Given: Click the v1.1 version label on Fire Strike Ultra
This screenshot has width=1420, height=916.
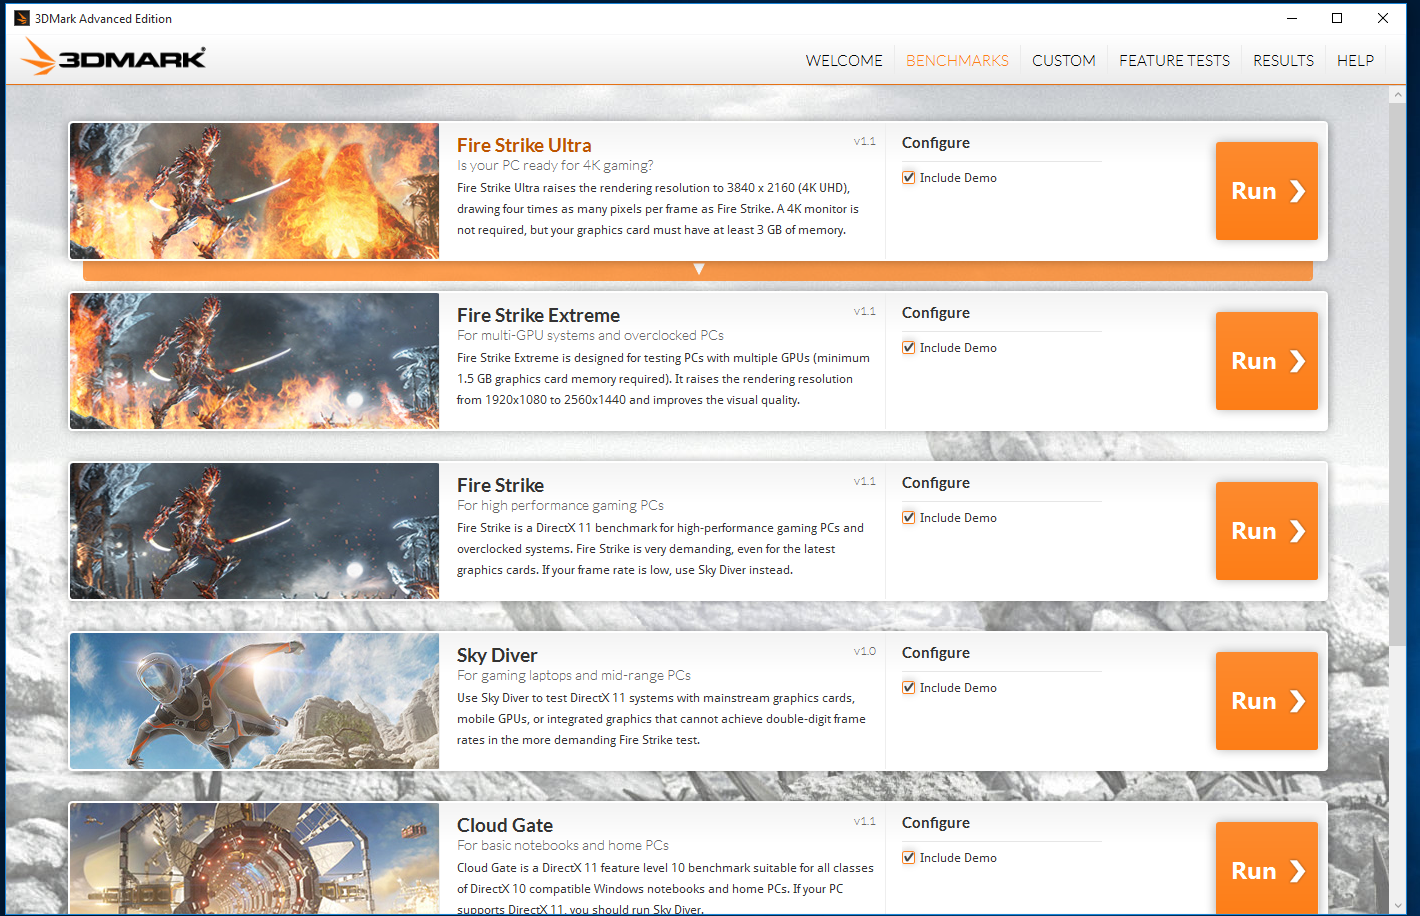Looking at the screenshot, I should [x=864, y=142].
